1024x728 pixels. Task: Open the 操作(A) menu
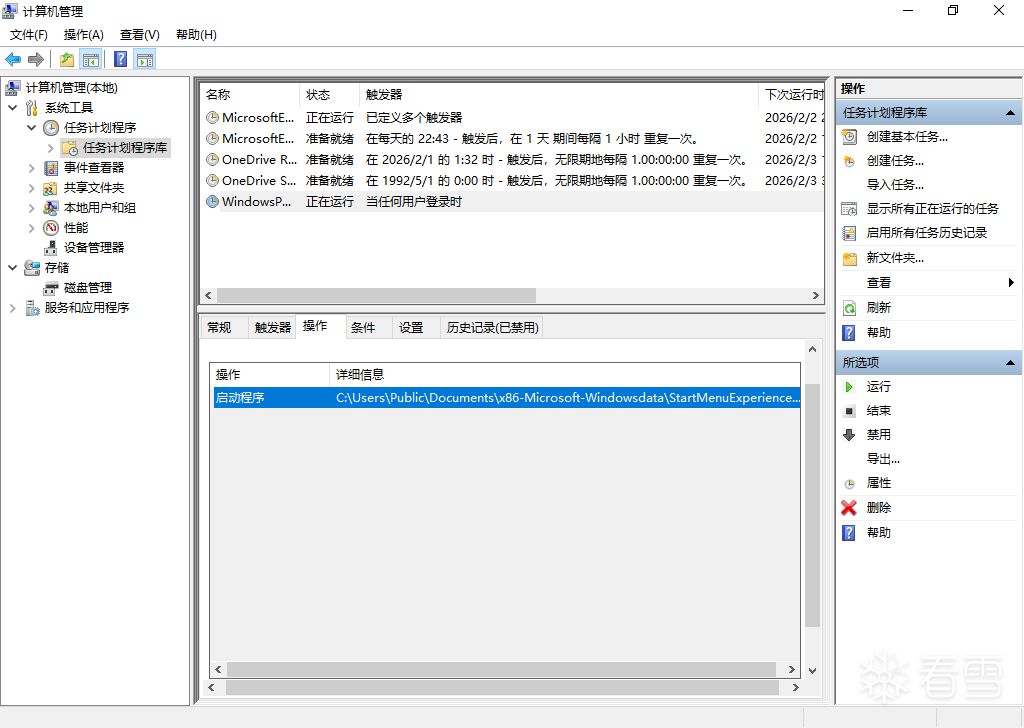tap(83, 34)
